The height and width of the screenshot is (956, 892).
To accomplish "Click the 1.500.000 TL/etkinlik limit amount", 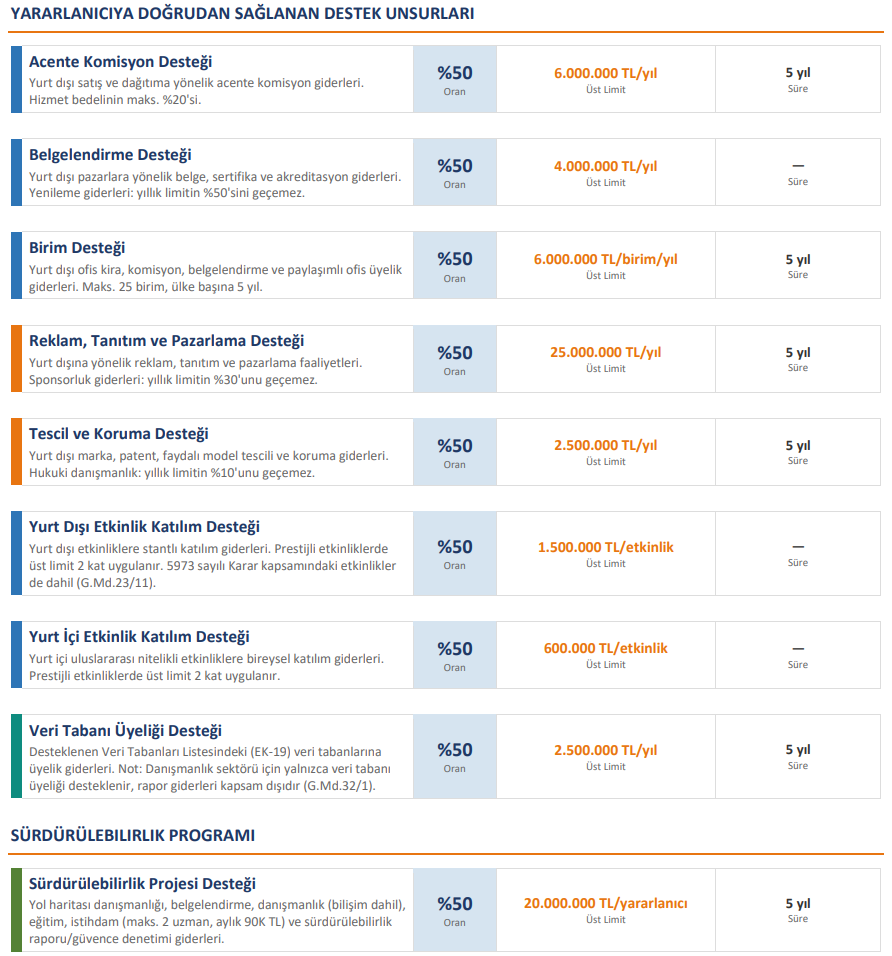I will 605,547.
